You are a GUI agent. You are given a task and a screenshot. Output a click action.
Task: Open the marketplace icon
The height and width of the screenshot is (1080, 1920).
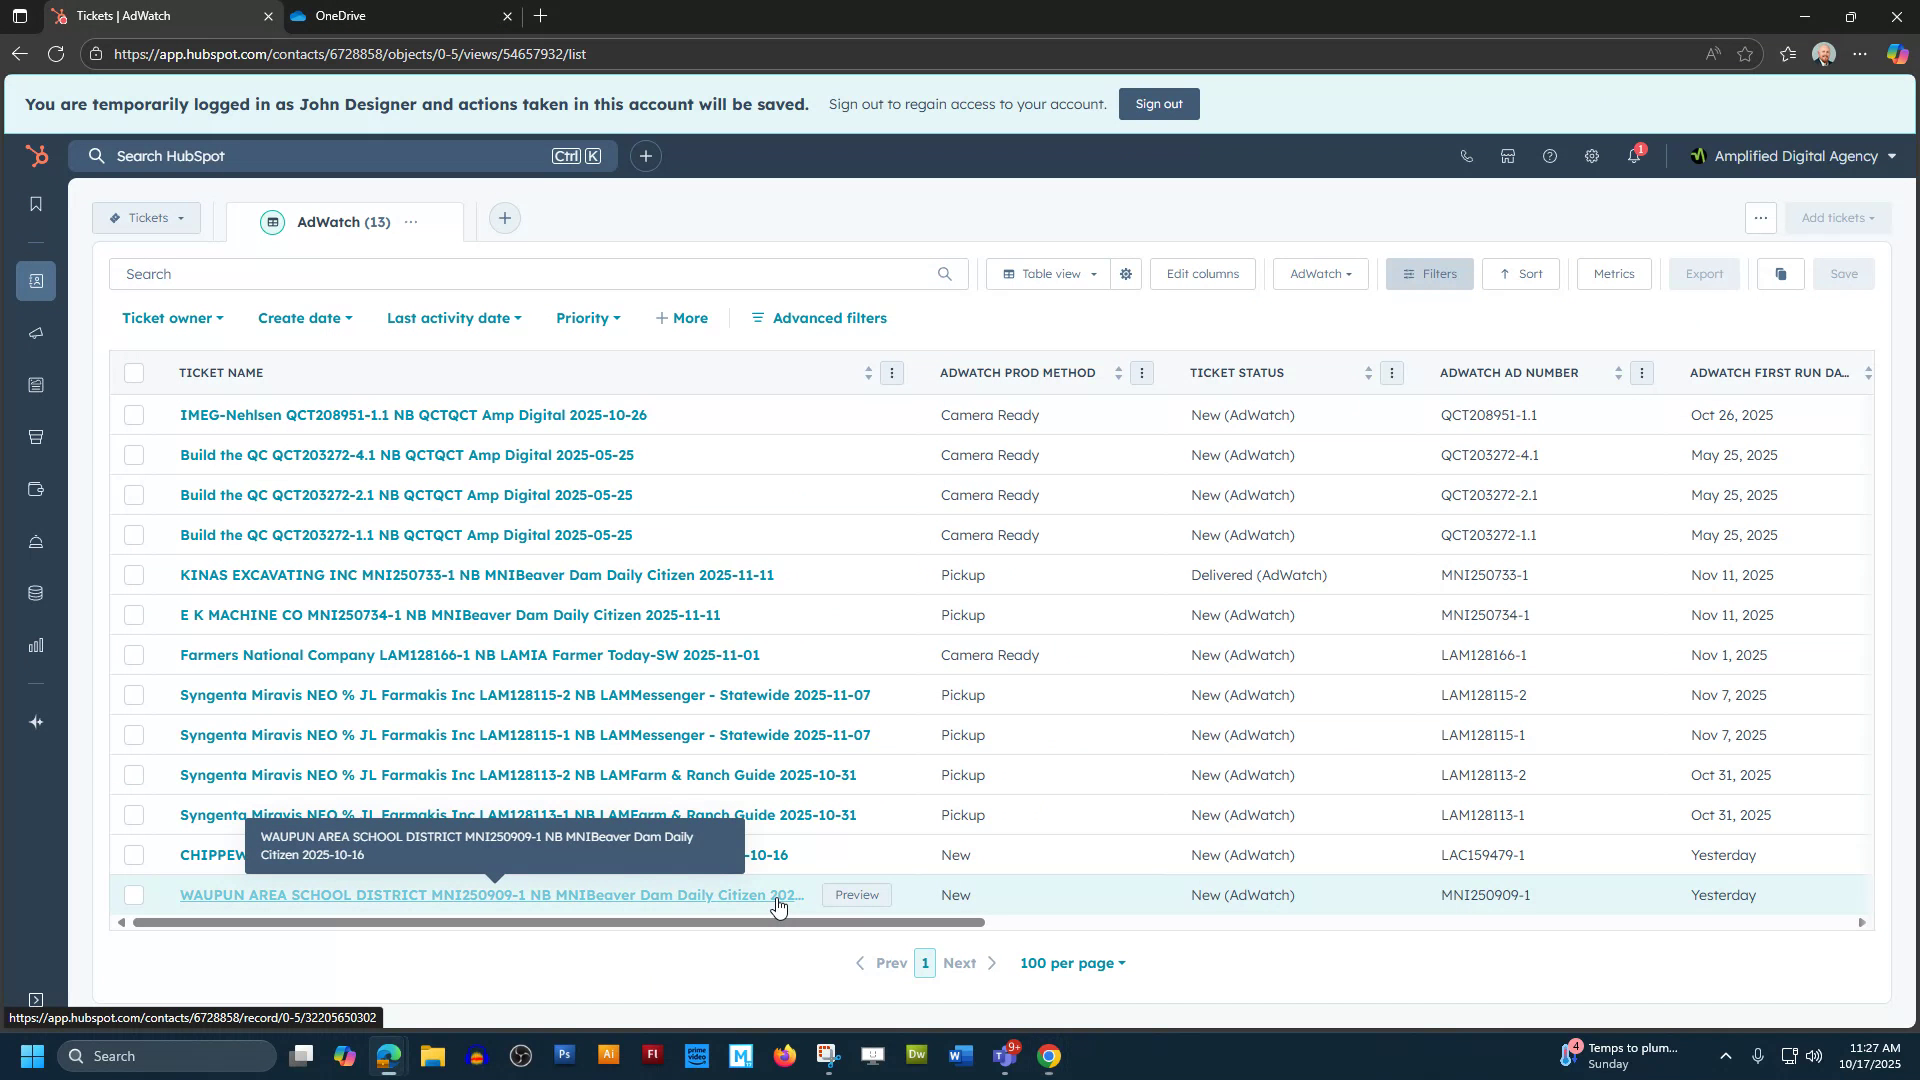pyautogui.click(x=1507, y=156)
